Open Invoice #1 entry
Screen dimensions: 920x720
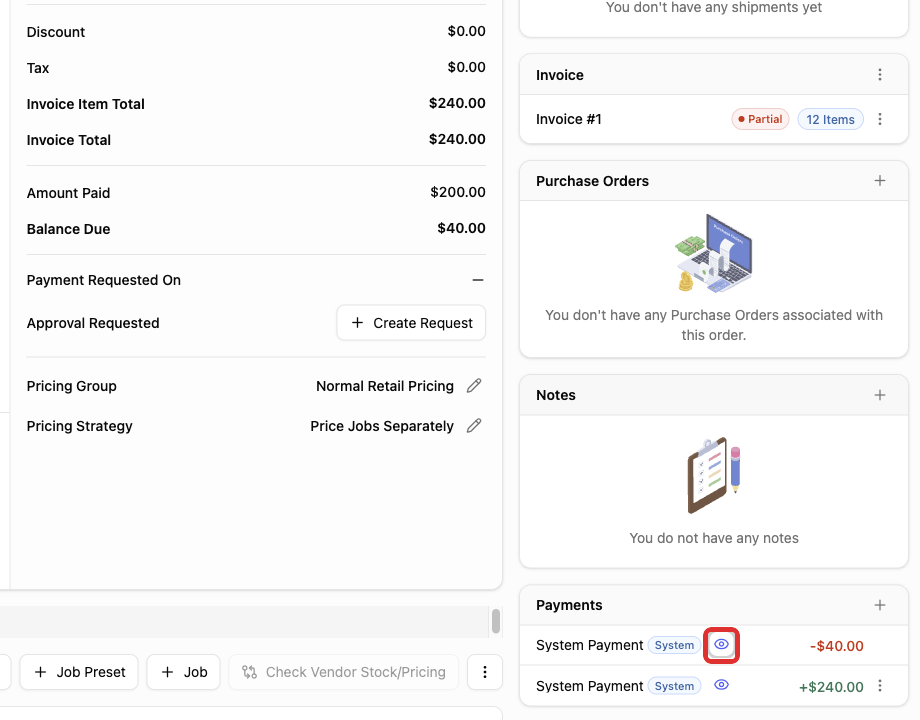click(569, 119)
